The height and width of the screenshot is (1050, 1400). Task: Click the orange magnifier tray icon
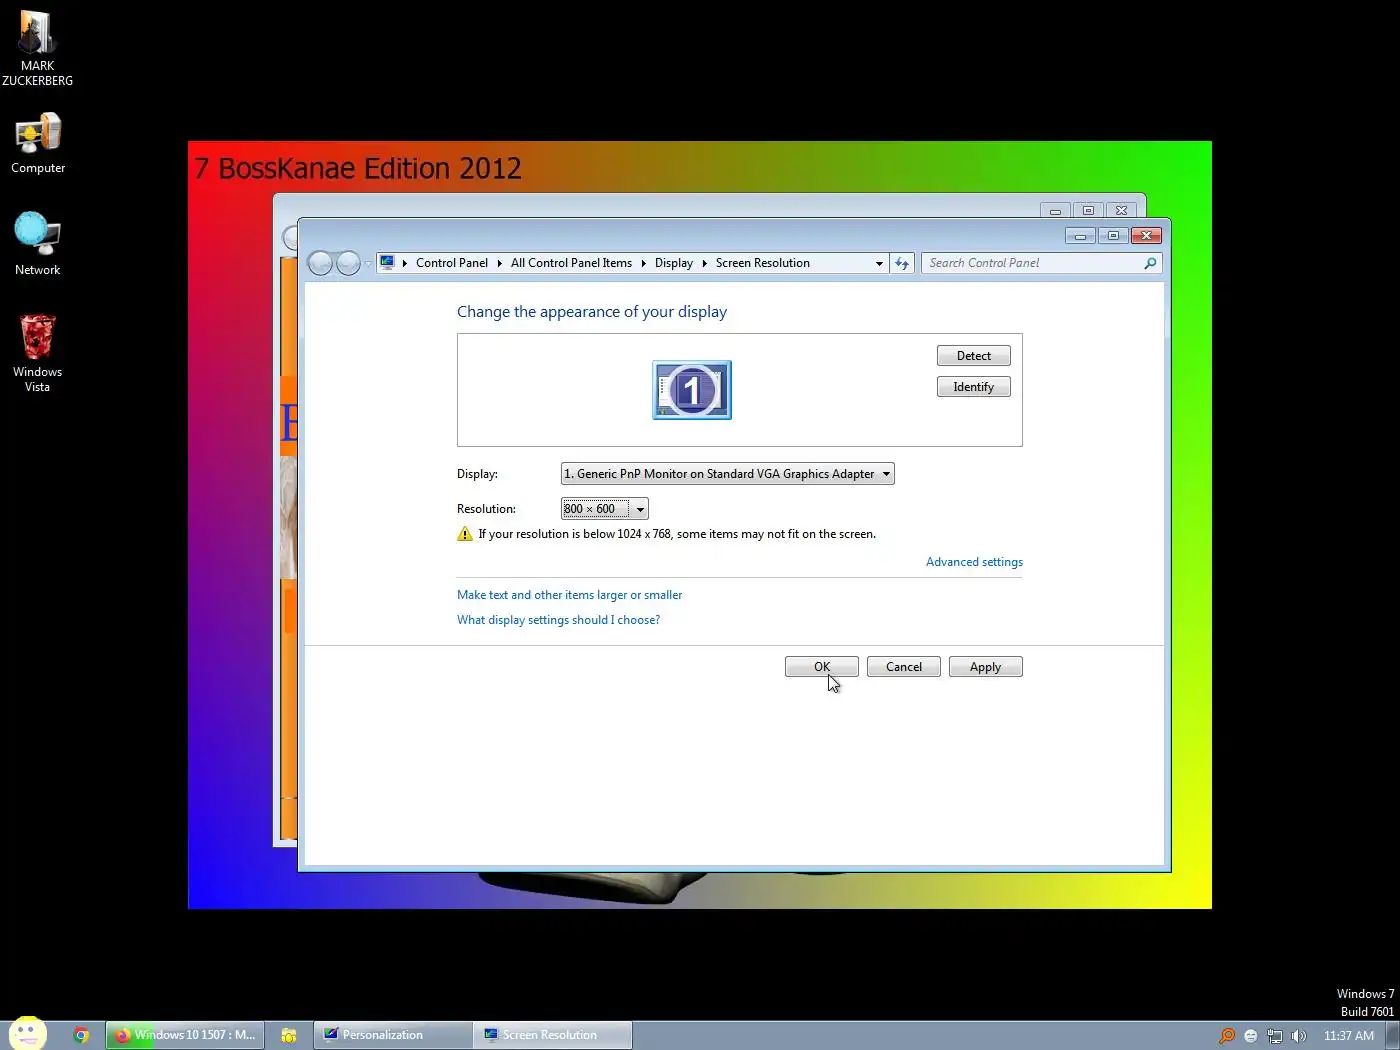tap(1226, 1036)
